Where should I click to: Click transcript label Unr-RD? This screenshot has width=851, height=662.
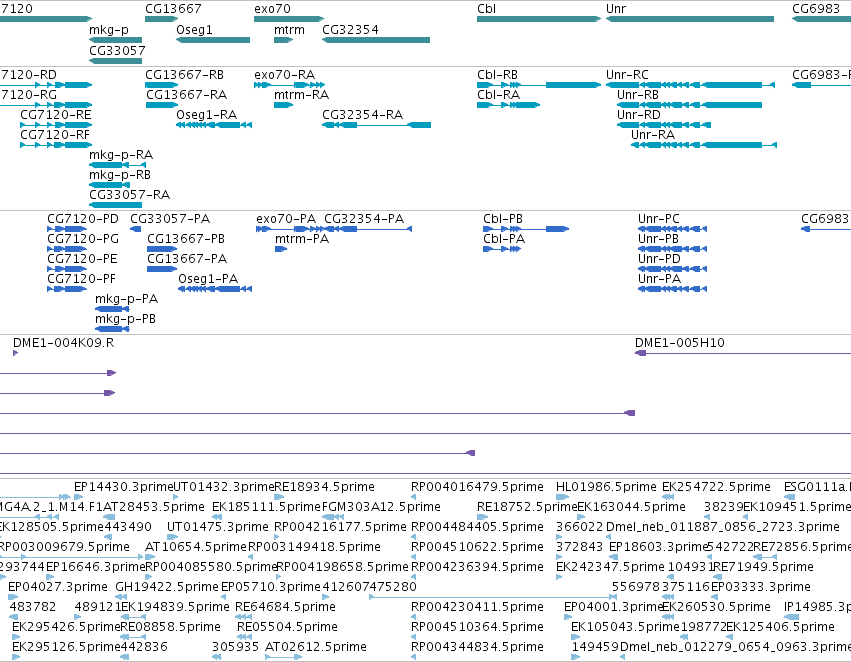(x=638, y=115)
